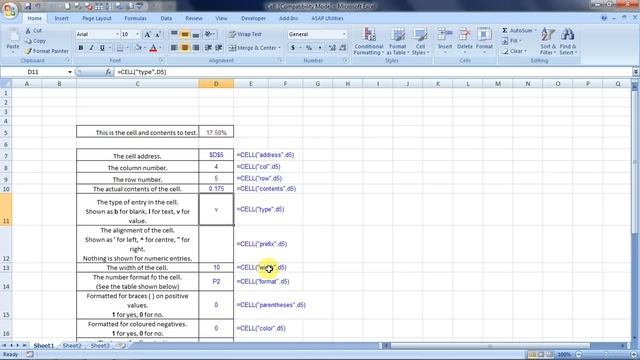Click the Merge & Center button
Image resolution: width=640 pixels, height=360 pixels.
click(254, 48)
